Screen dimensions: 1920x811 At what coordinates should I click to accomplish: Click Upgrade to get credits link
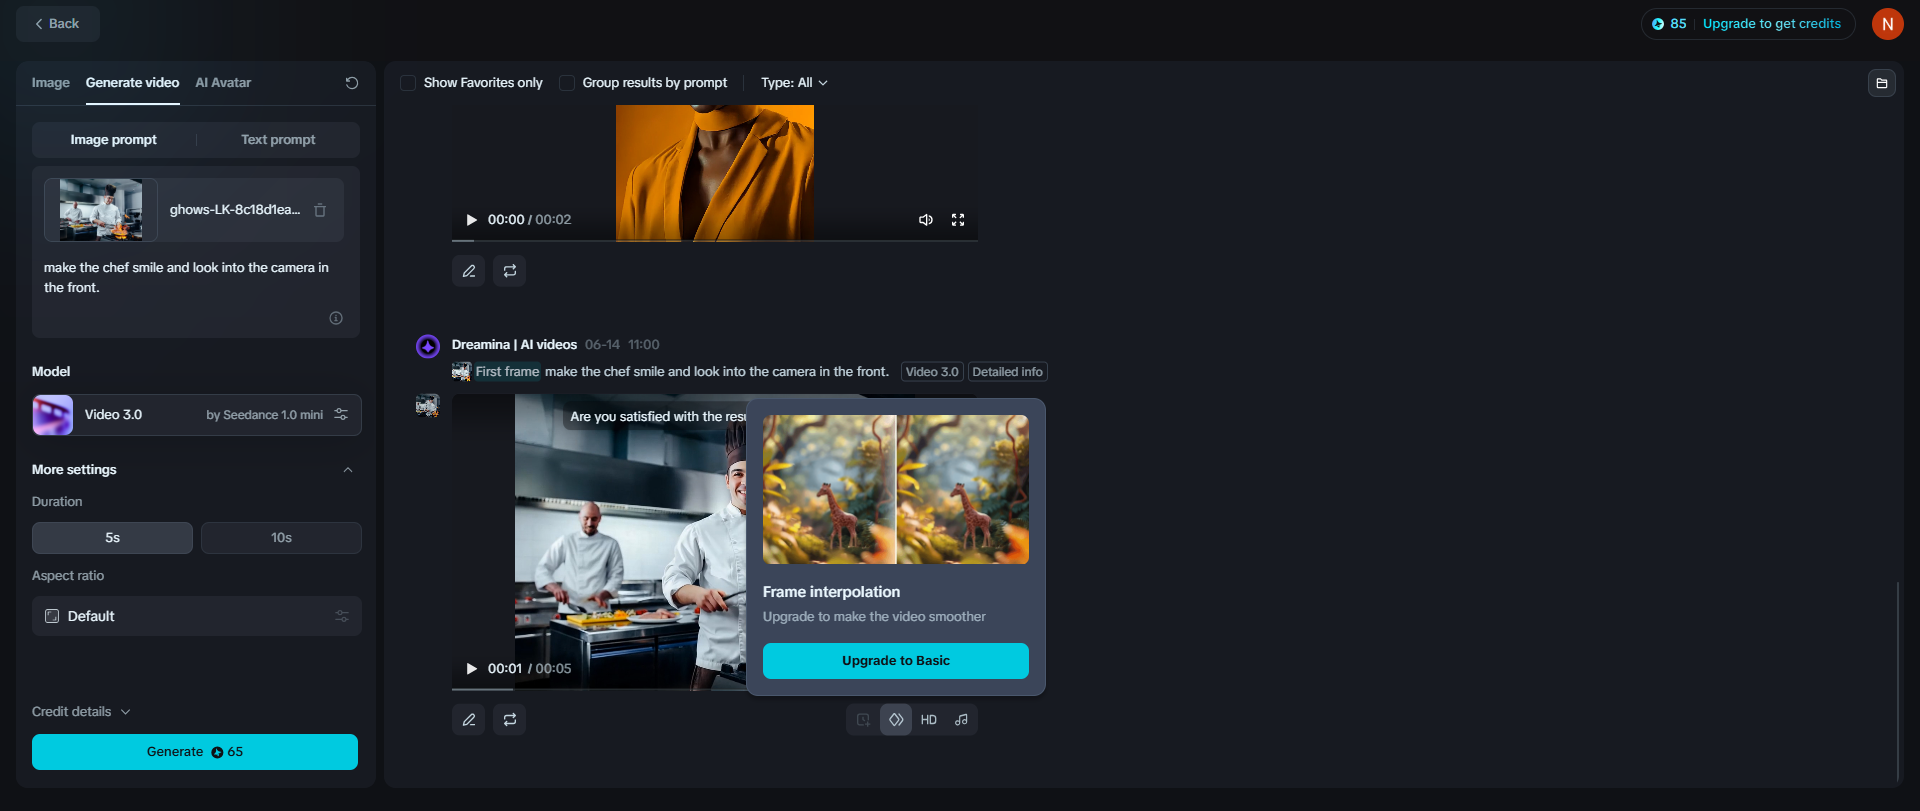point(1772,24)
